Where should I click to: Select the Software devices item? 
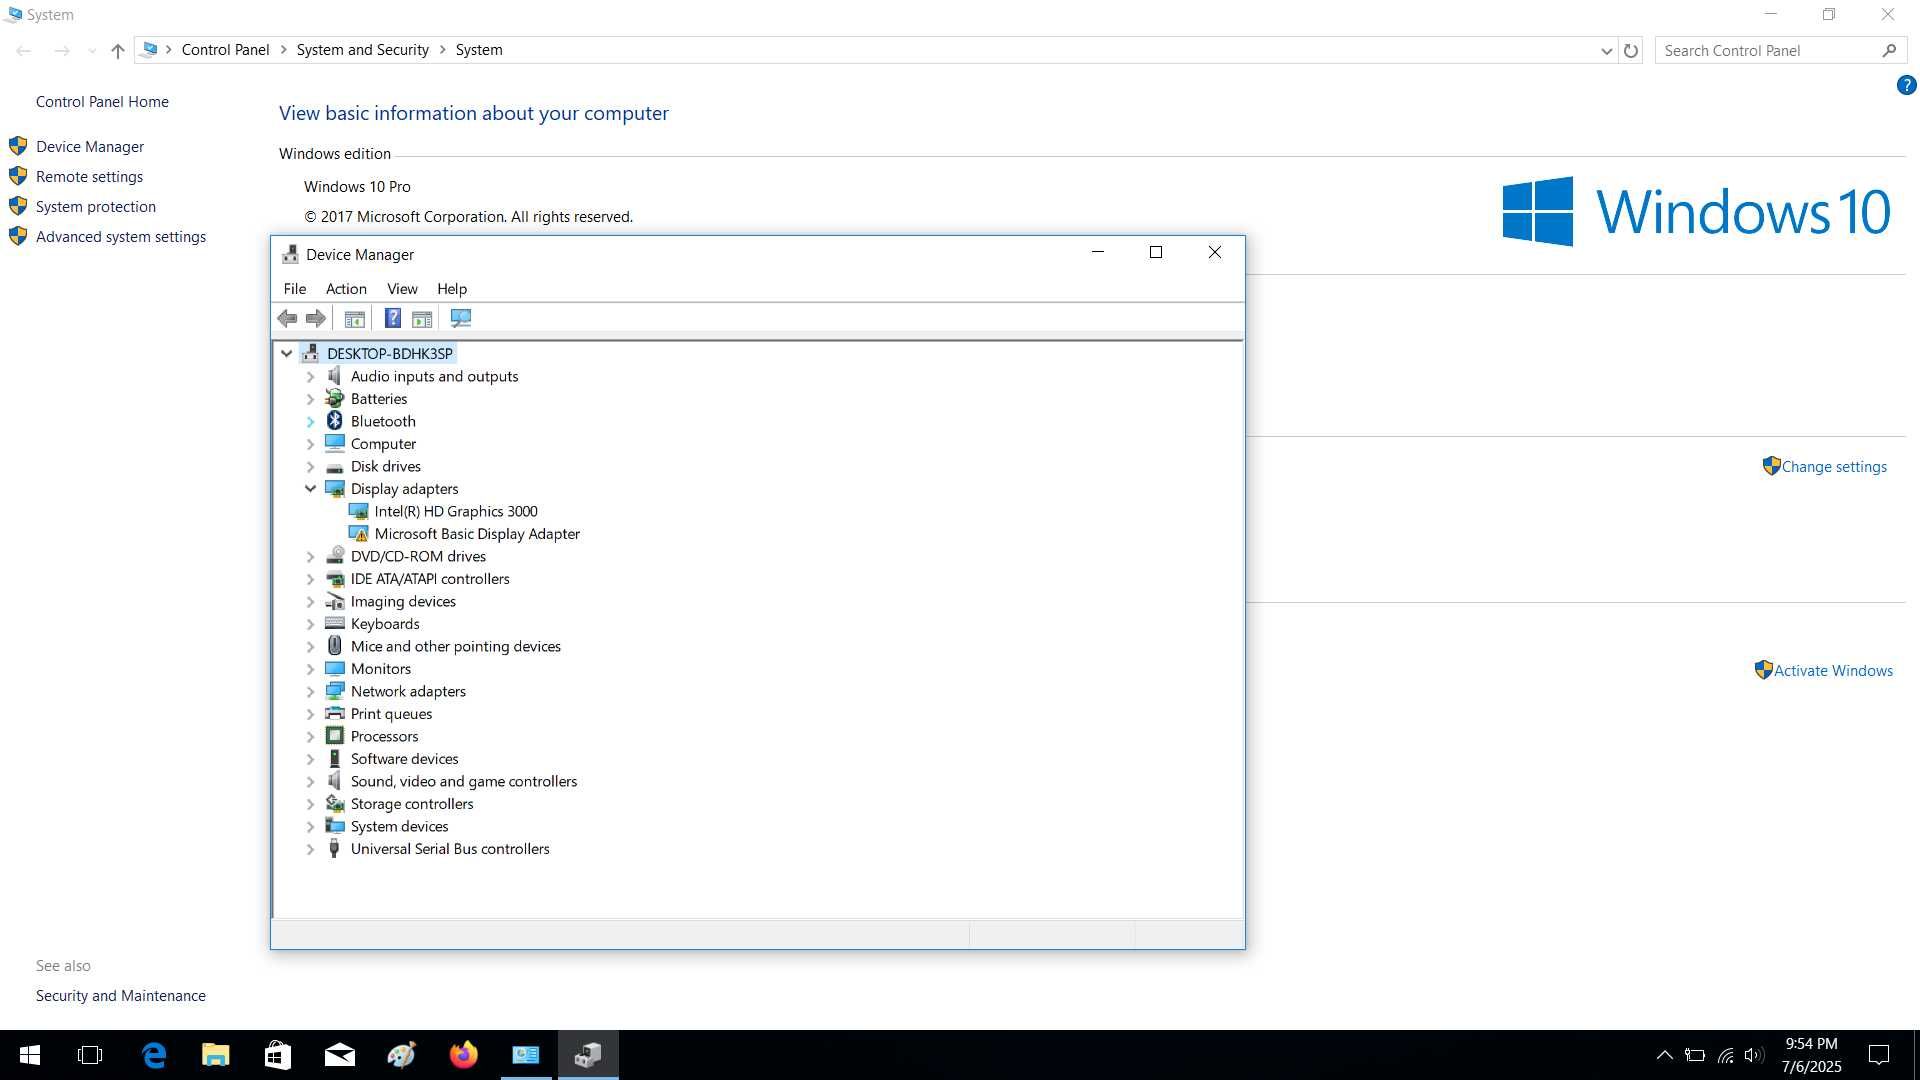click(x=404, y=759)
